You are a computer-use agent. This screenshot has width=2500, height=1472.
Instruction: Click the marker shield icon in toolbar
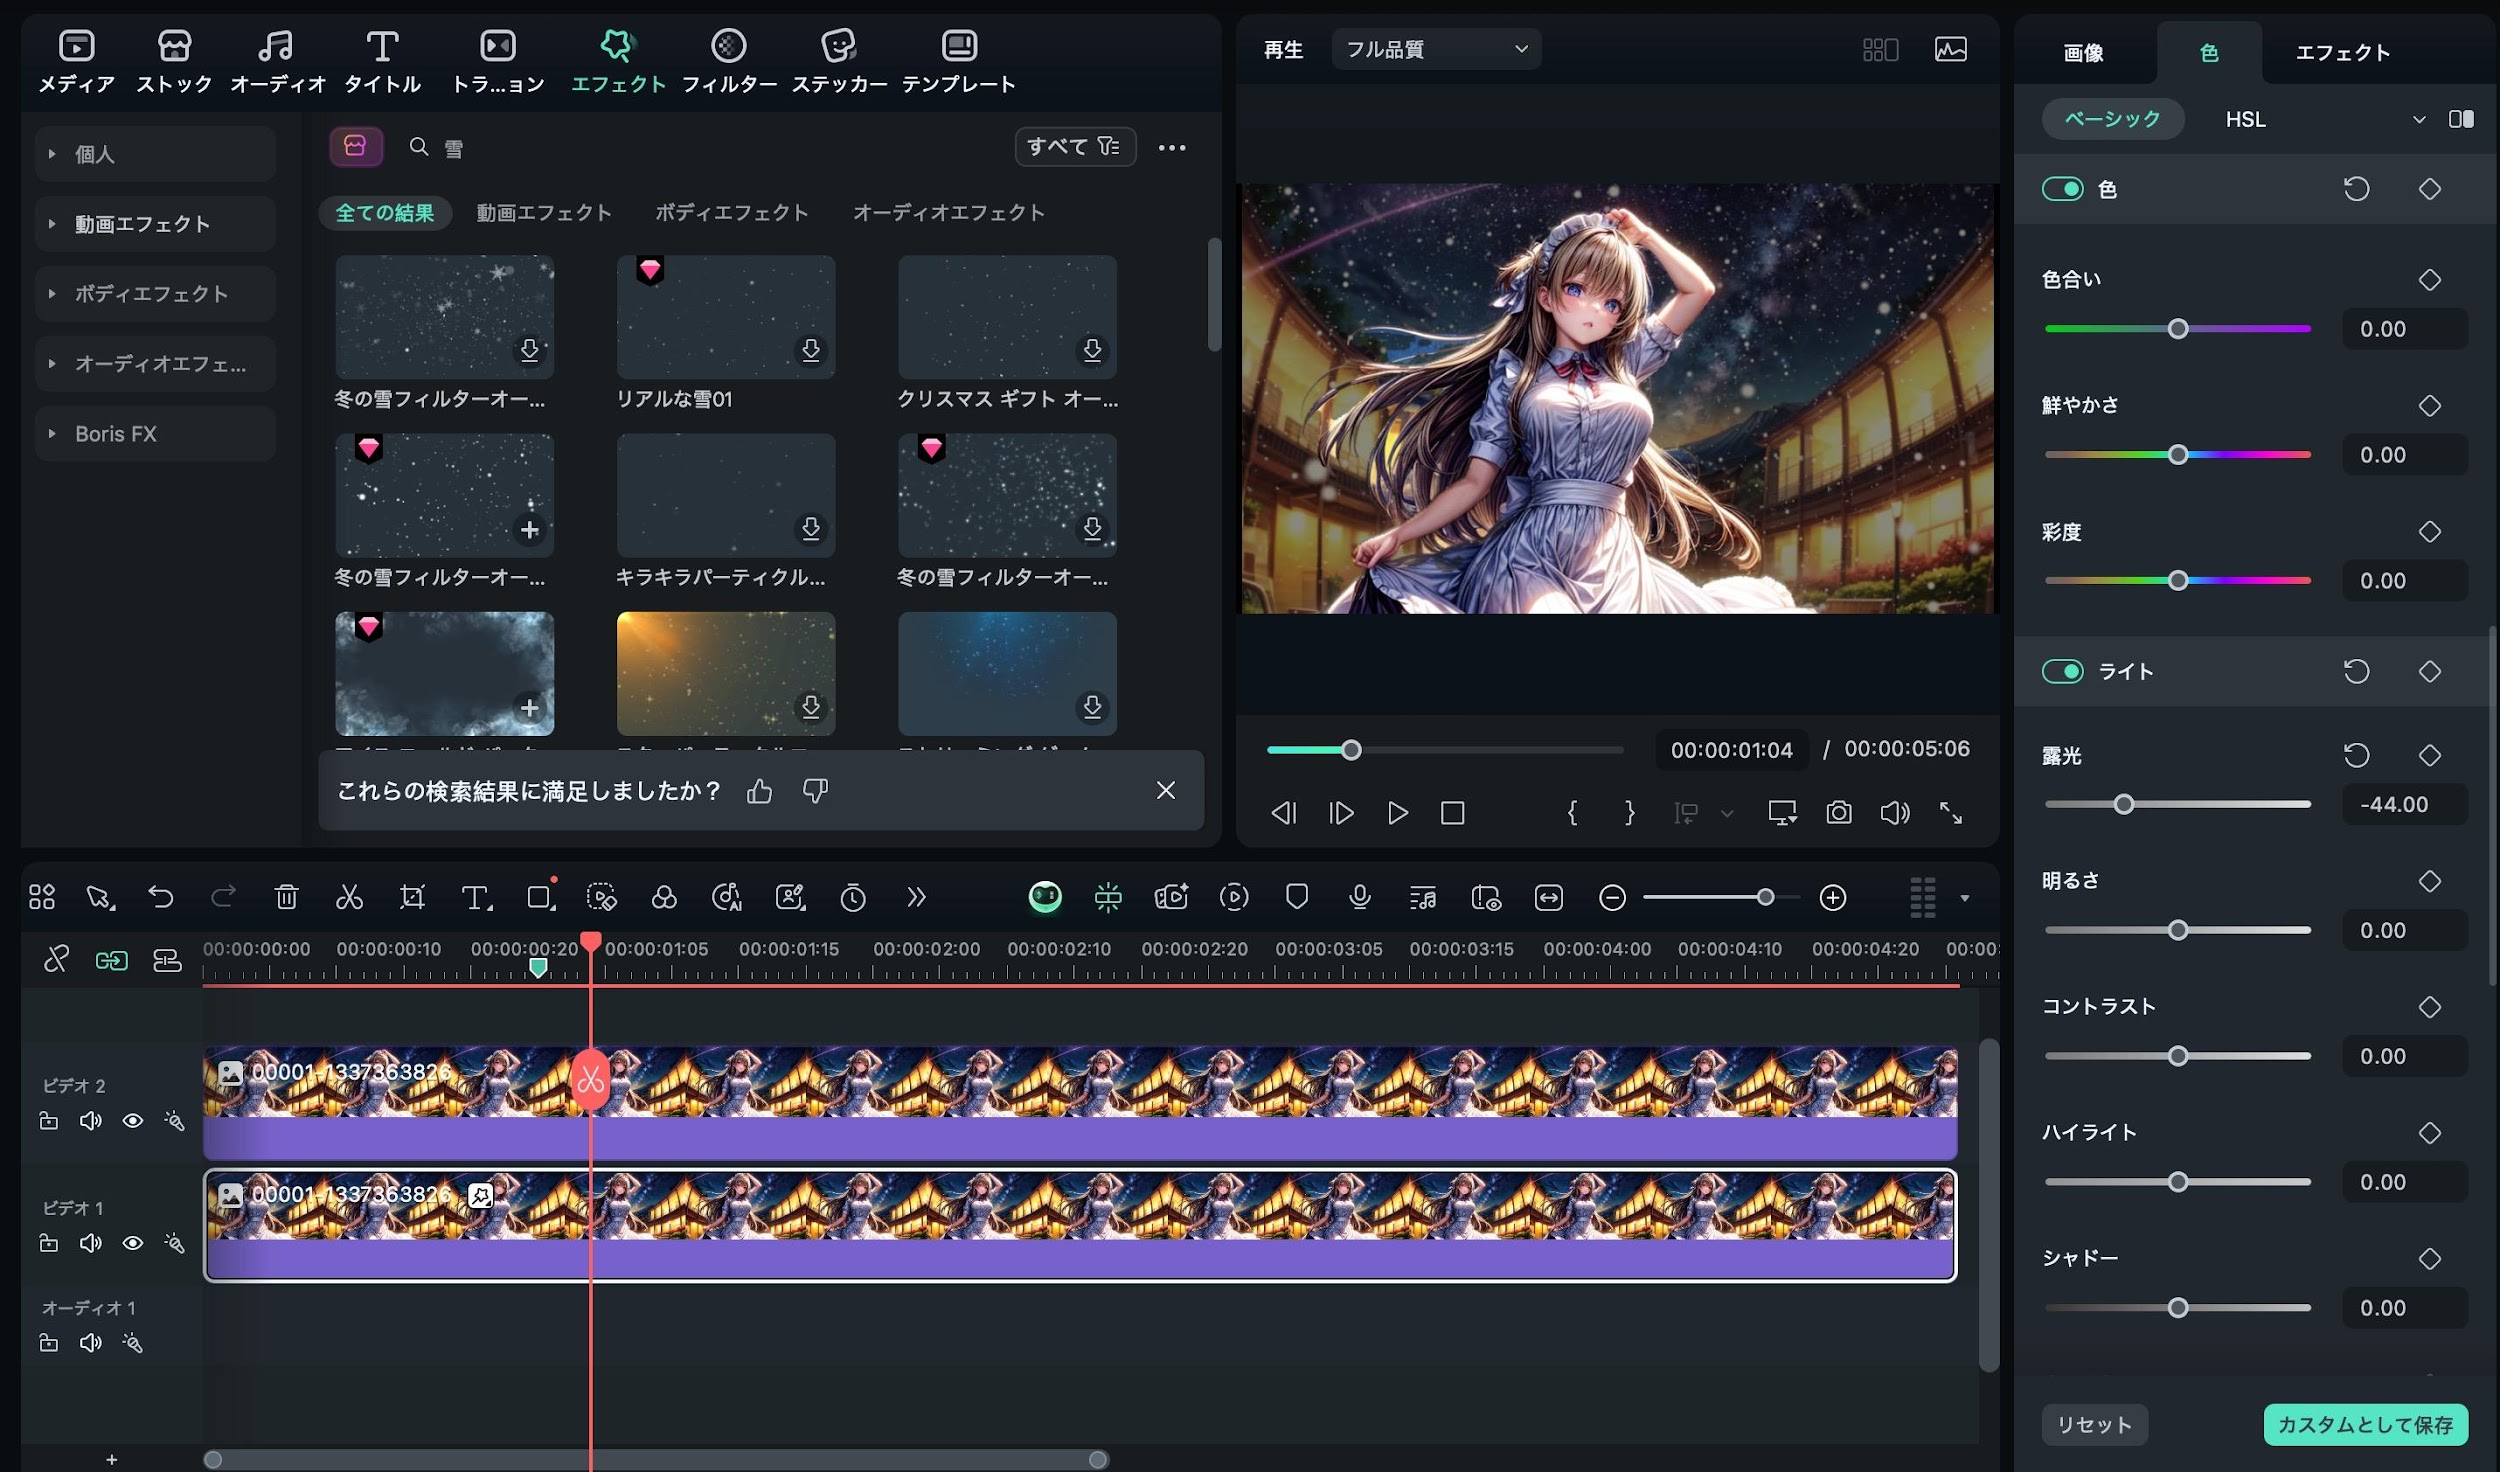[x=1297, y=897]
